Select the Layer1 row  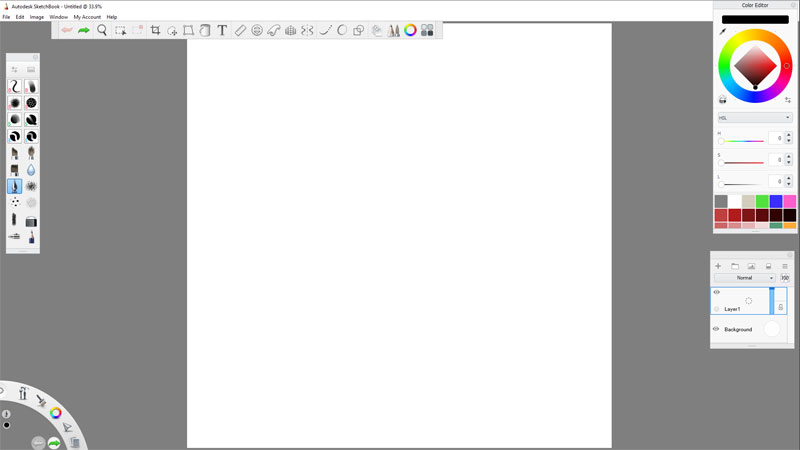point(748,301)
